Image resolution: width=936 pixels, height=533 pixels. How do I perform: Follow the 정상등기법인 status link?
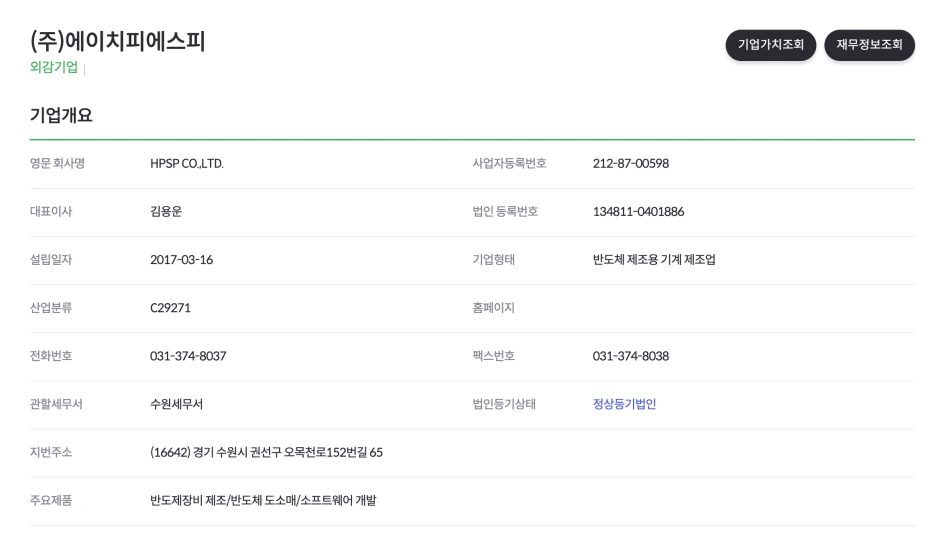624,404
